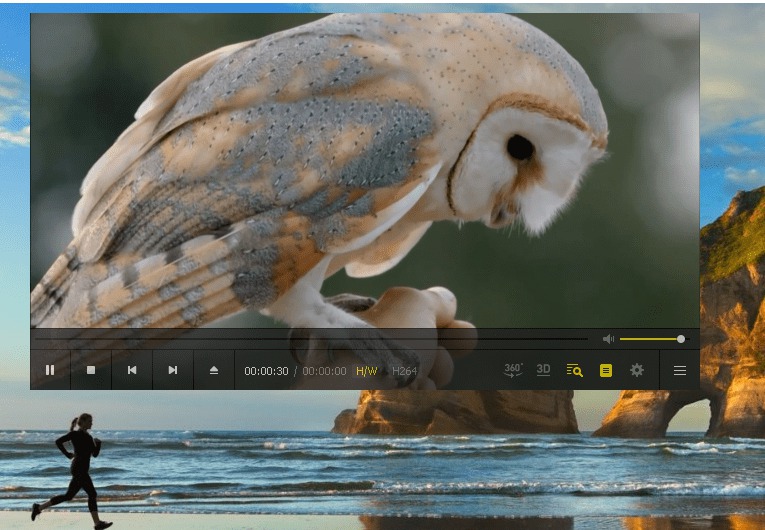Image resolution: width=765 pixels, height=530 pixels.
Task: Stop the video with the stop button
Action: click(91, 370)
